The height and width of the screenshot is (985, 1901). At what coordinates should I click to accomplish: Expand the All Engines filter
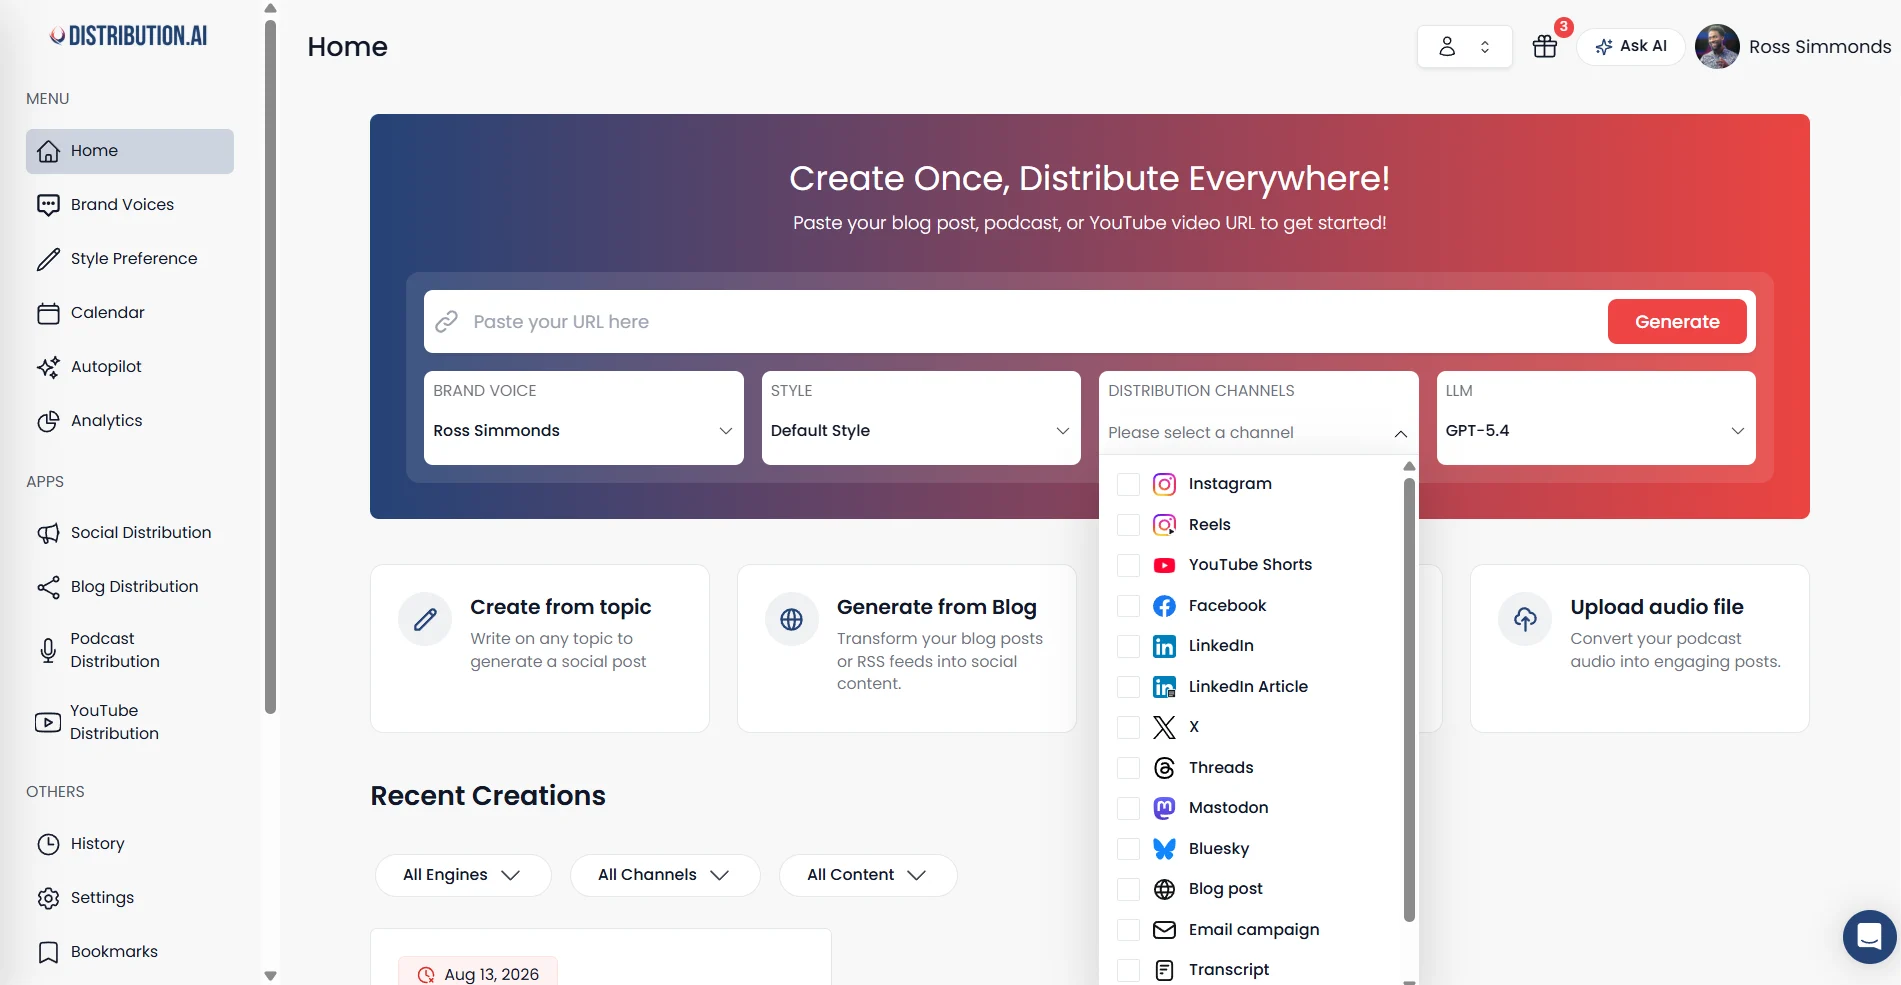(x=463, y=875)
